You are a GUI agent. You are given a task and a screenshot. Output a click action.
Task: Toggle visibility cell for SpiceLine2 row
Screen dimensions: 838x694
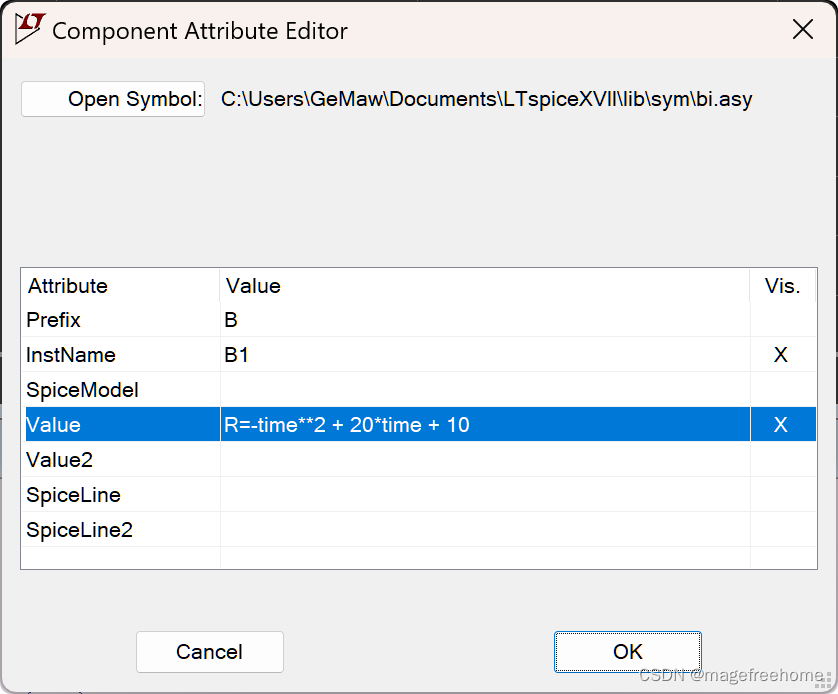coord(783,529)
